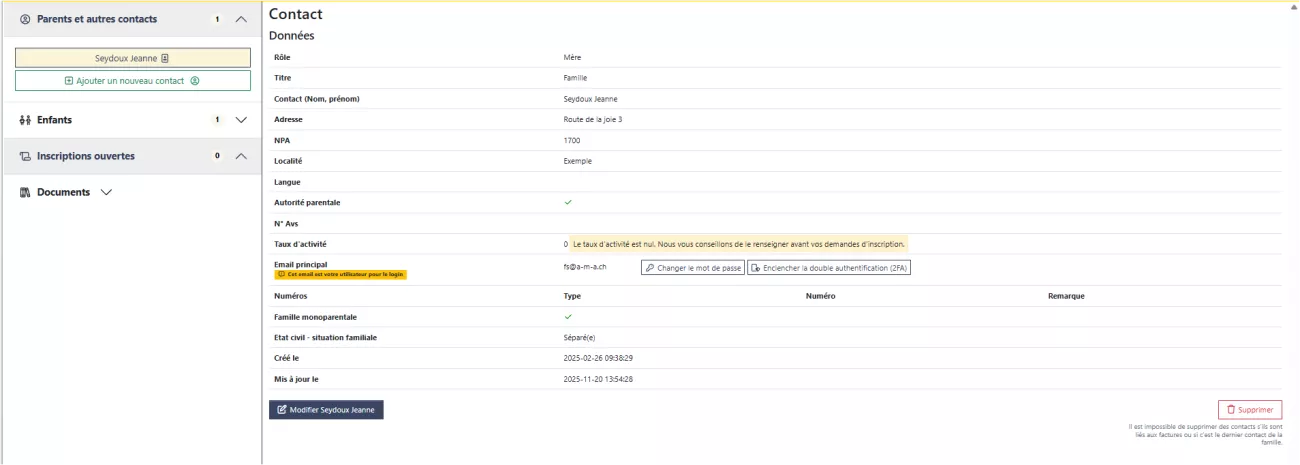
Task: Click the plus icon in Ajouter un nouveau contact
Action: (69, 81)
